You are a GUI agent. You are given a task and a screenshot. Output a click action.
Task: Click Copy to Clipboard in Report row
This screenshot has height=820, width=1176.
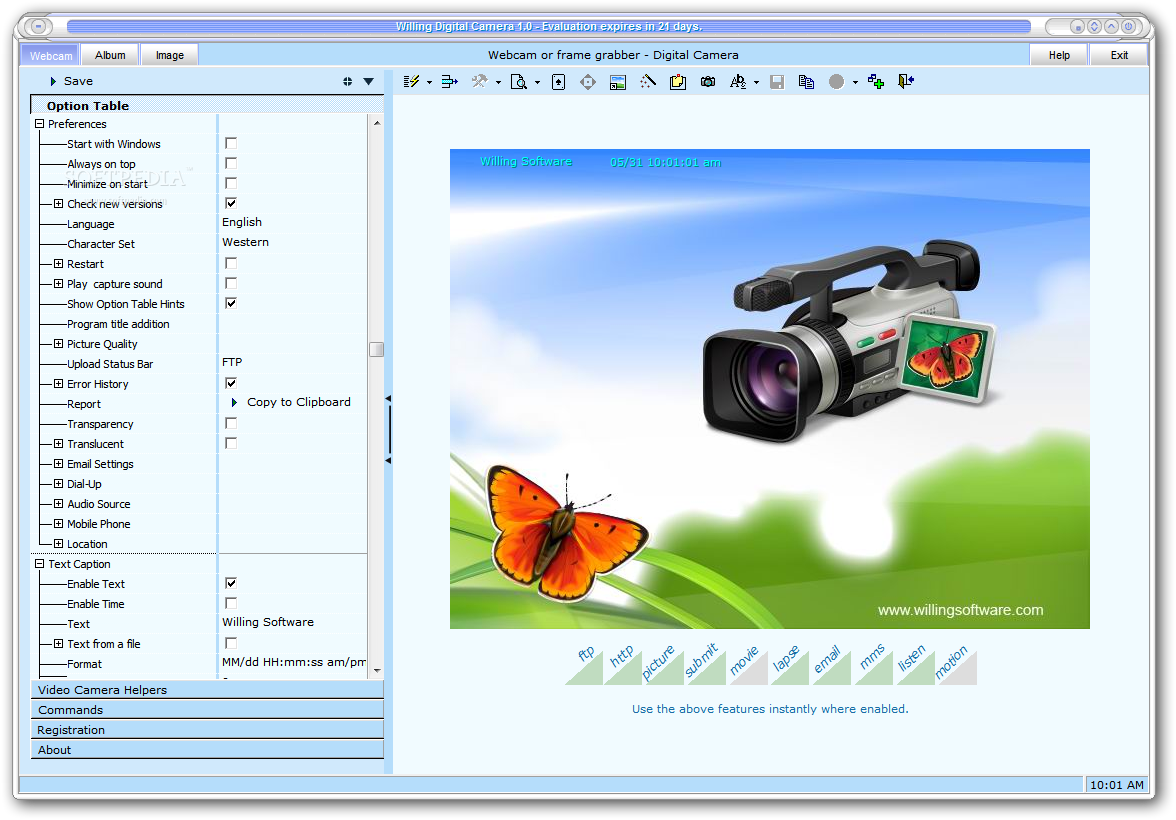pyautogui.click(x=291, y=402)
